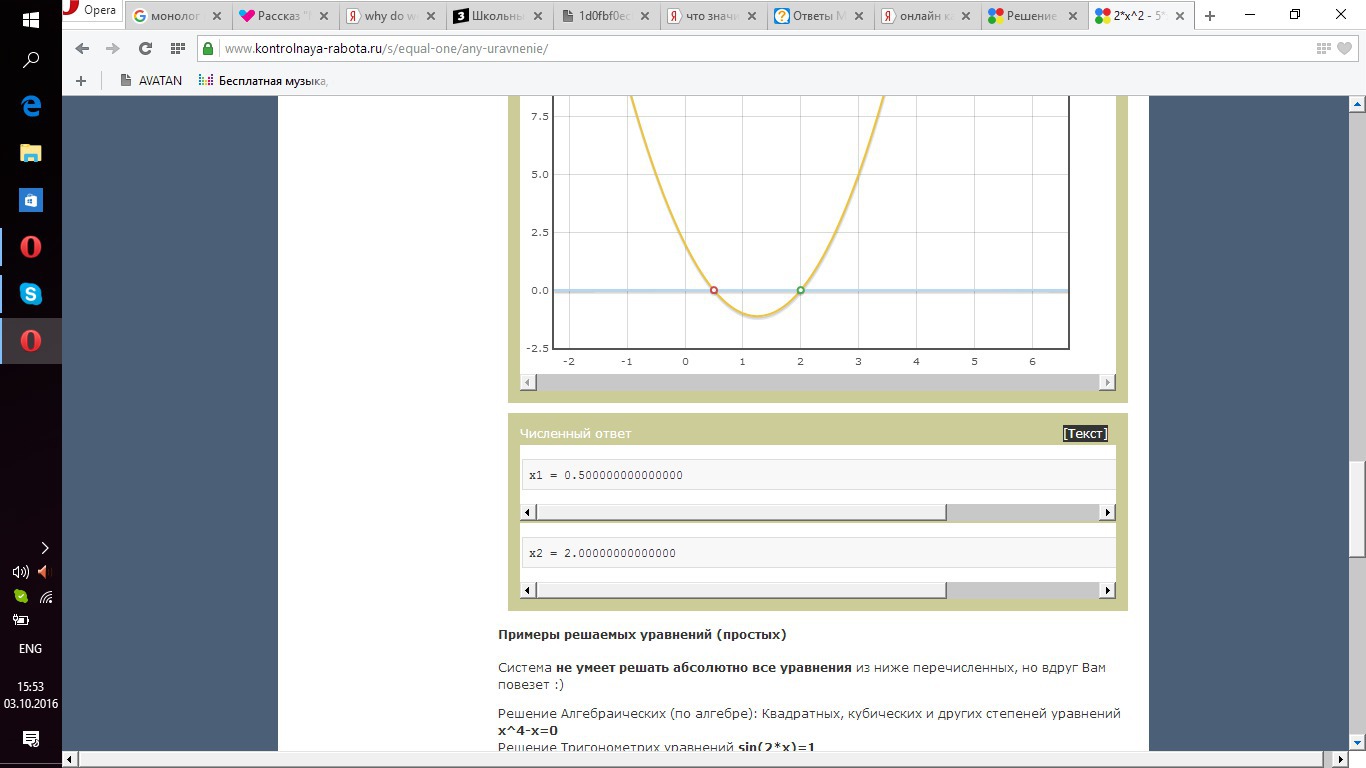Open File Explorer from the taskbar
Image resolution: width=1366 pixels, height=768 pixels.
point(31,153)
